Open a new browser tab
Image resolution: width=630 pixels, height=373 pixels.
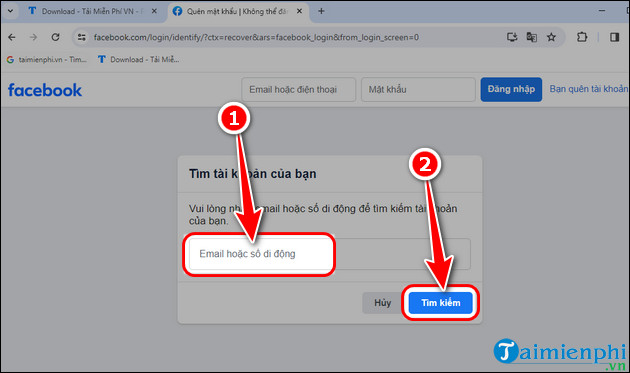(321, 11)
